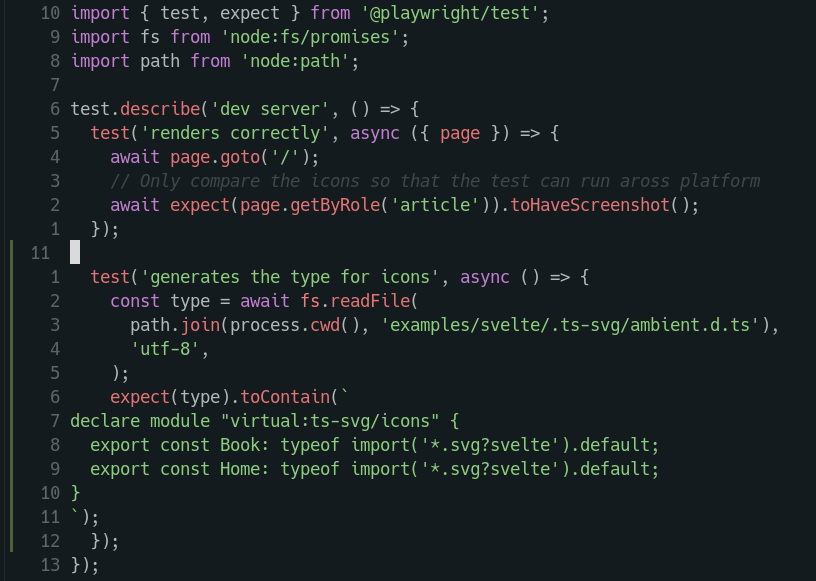
Task: Click the 'article' role string
Action: (435, 205)
